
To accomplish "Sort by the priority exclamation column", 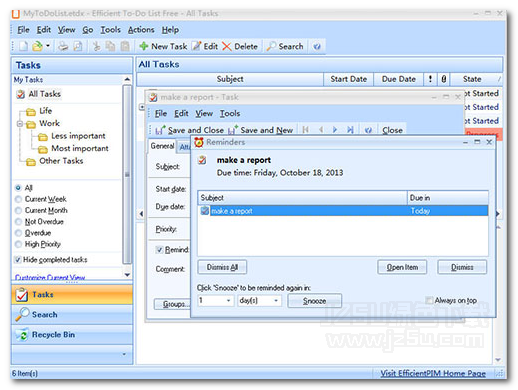I will click(x=430, y=79).
